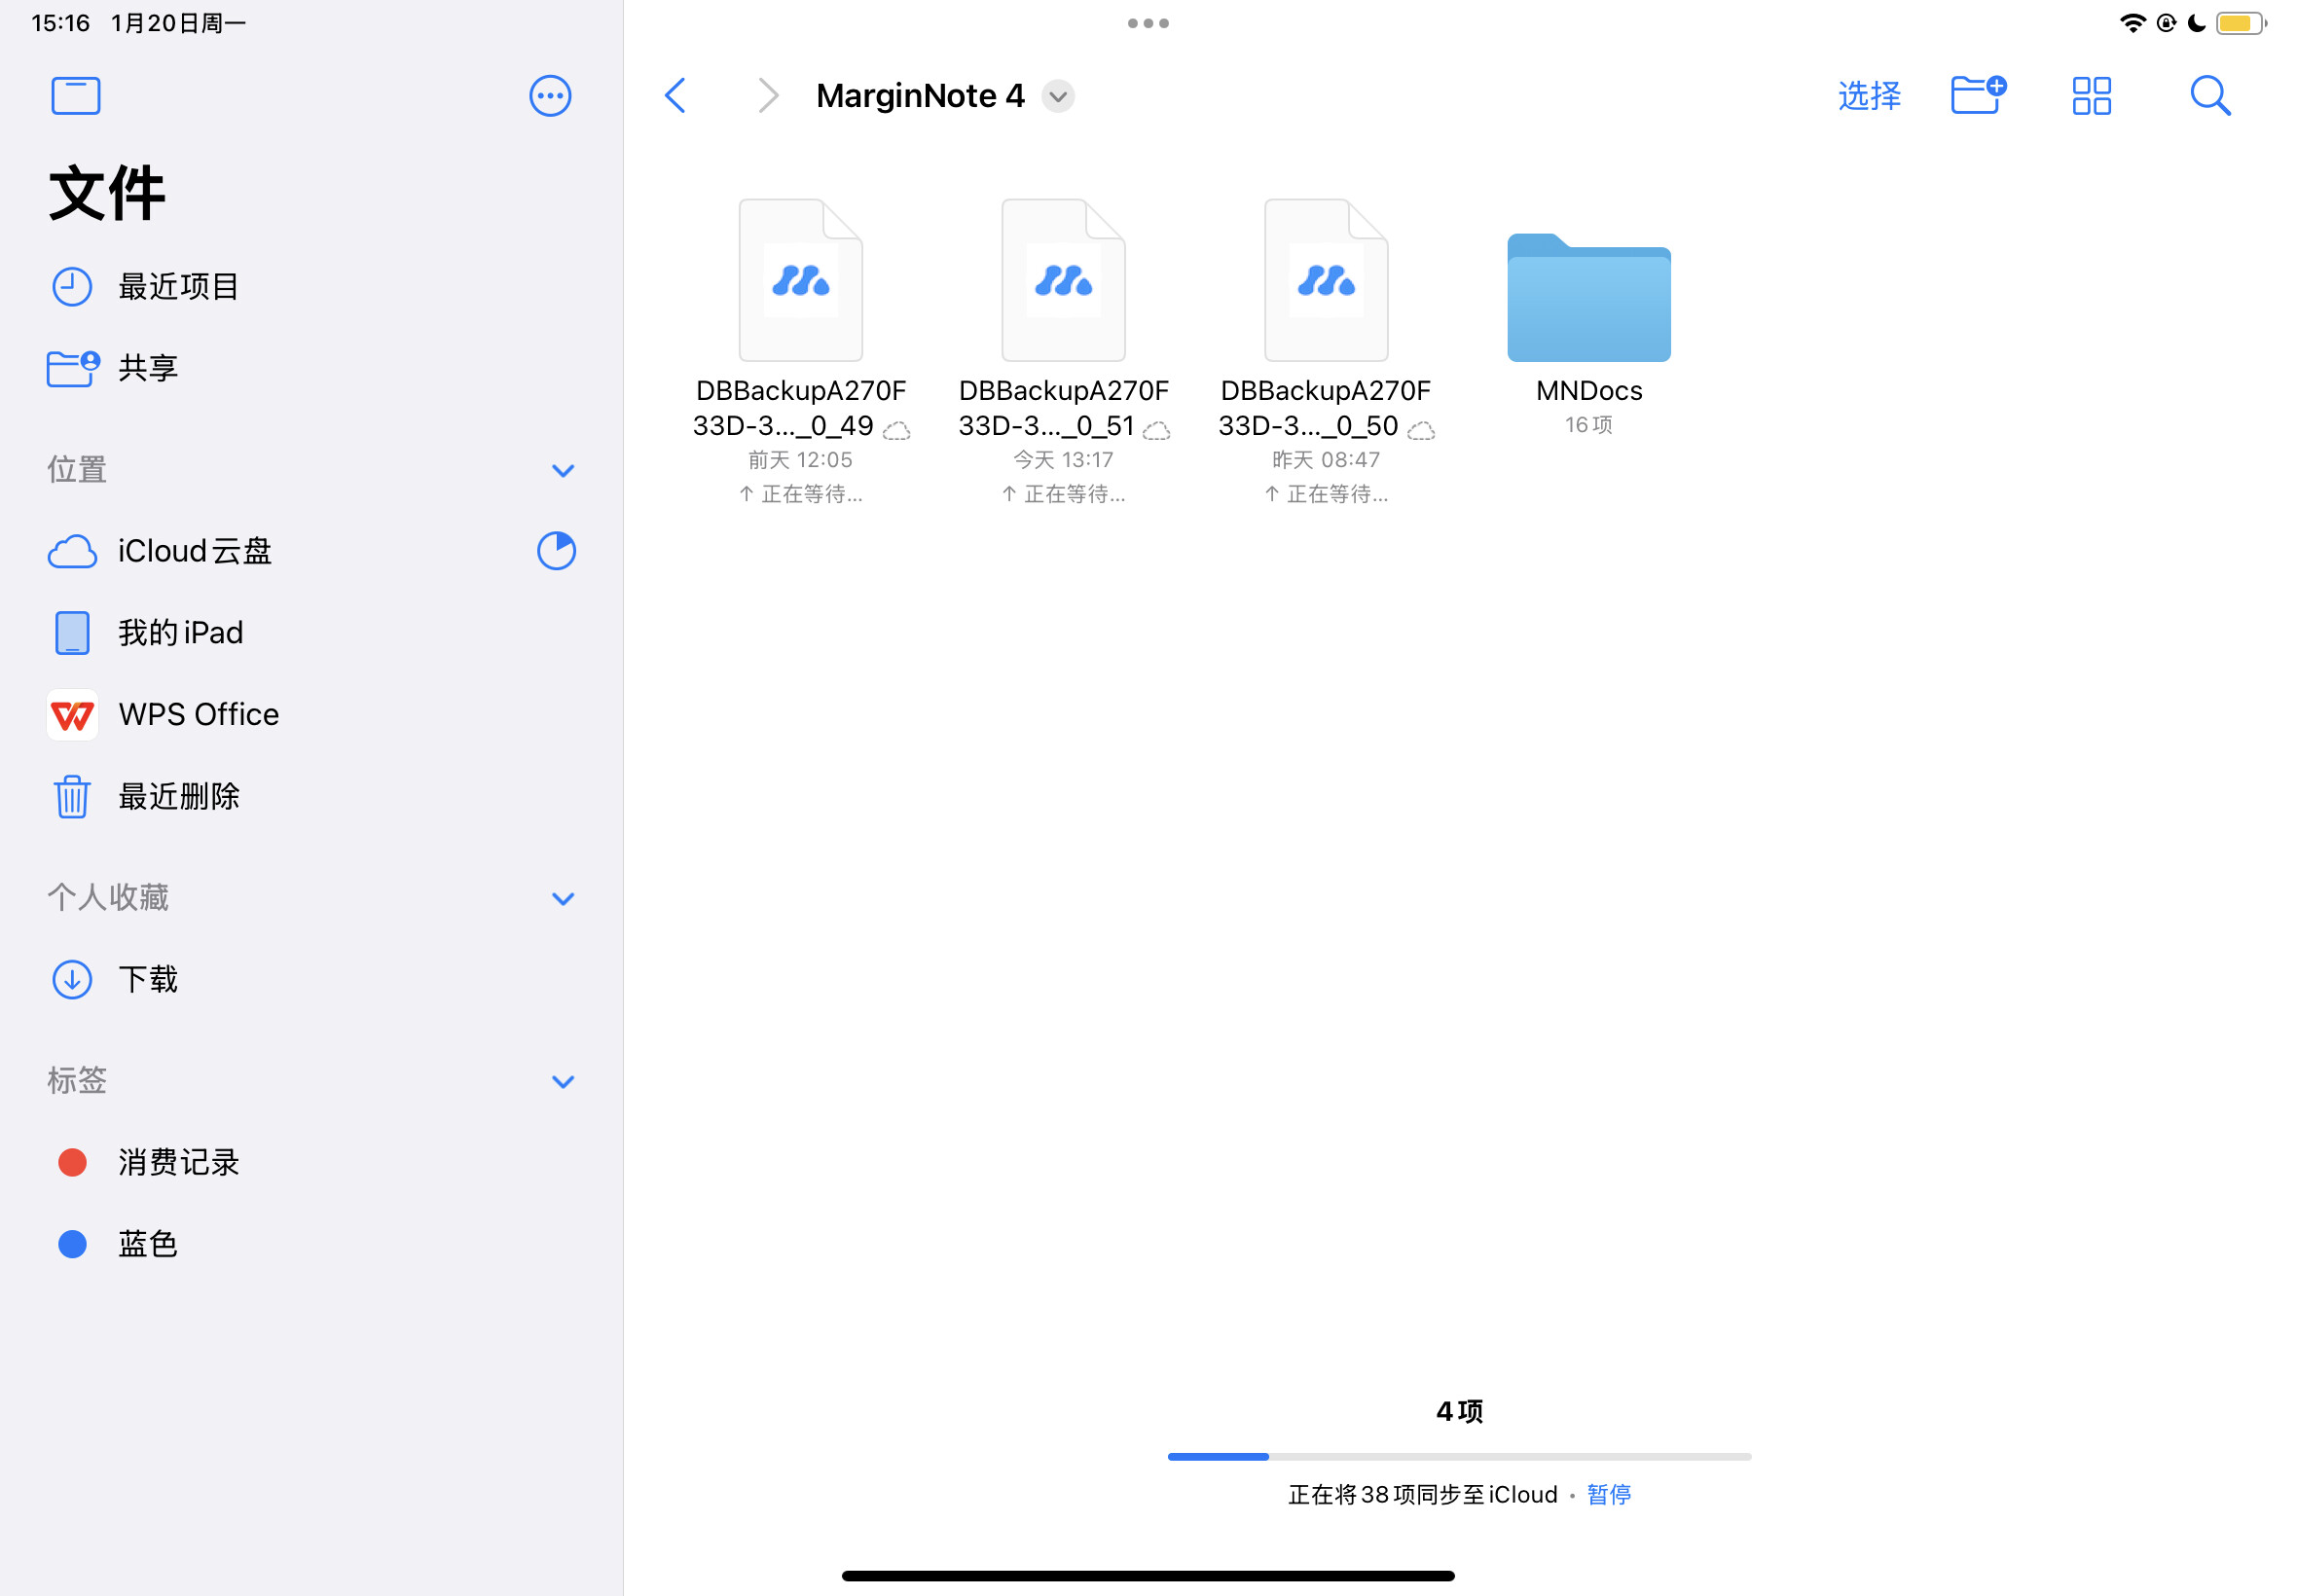This screenshot has width=2297, height=1596.
Task: Tap cloud status icon beside _0_49
Action: (x=896, y=431)
